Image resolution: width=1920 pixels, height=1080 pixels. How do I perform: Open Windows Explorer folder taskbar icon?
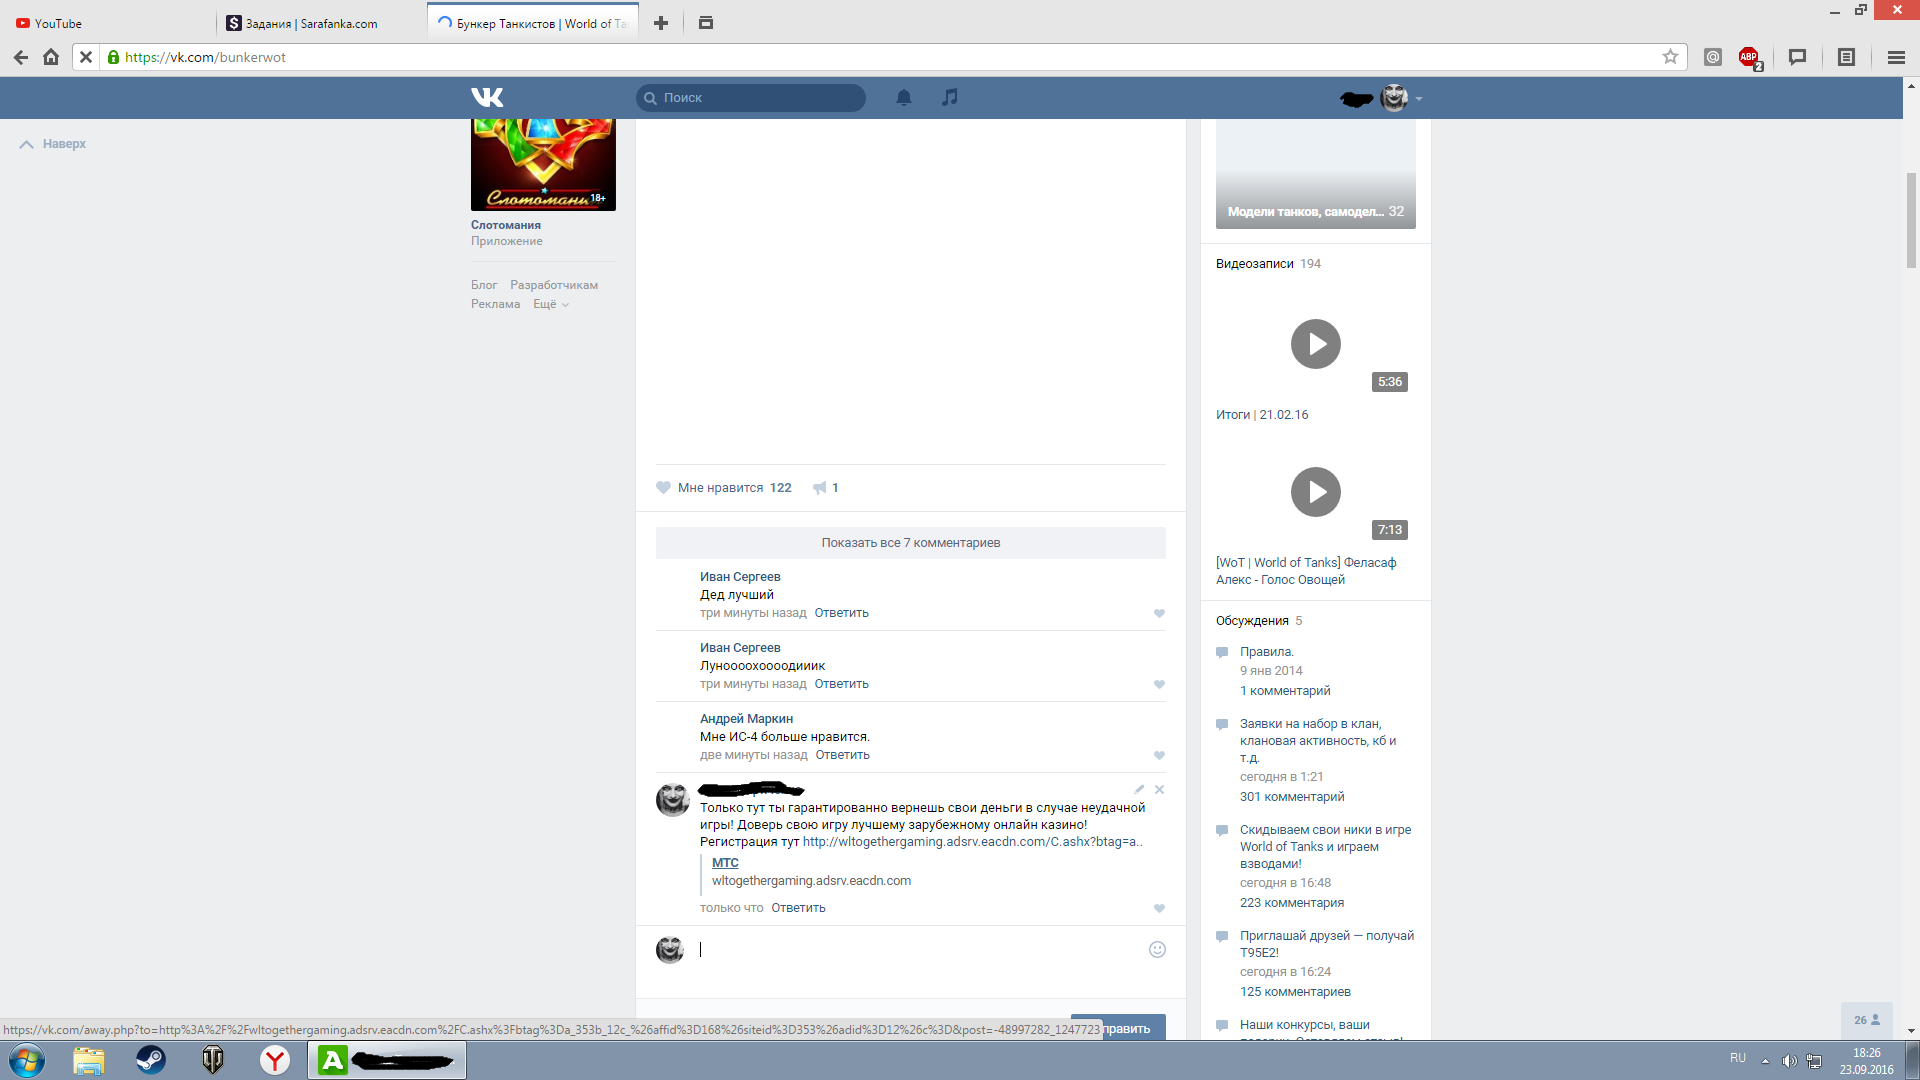(x=88, y=1059)
